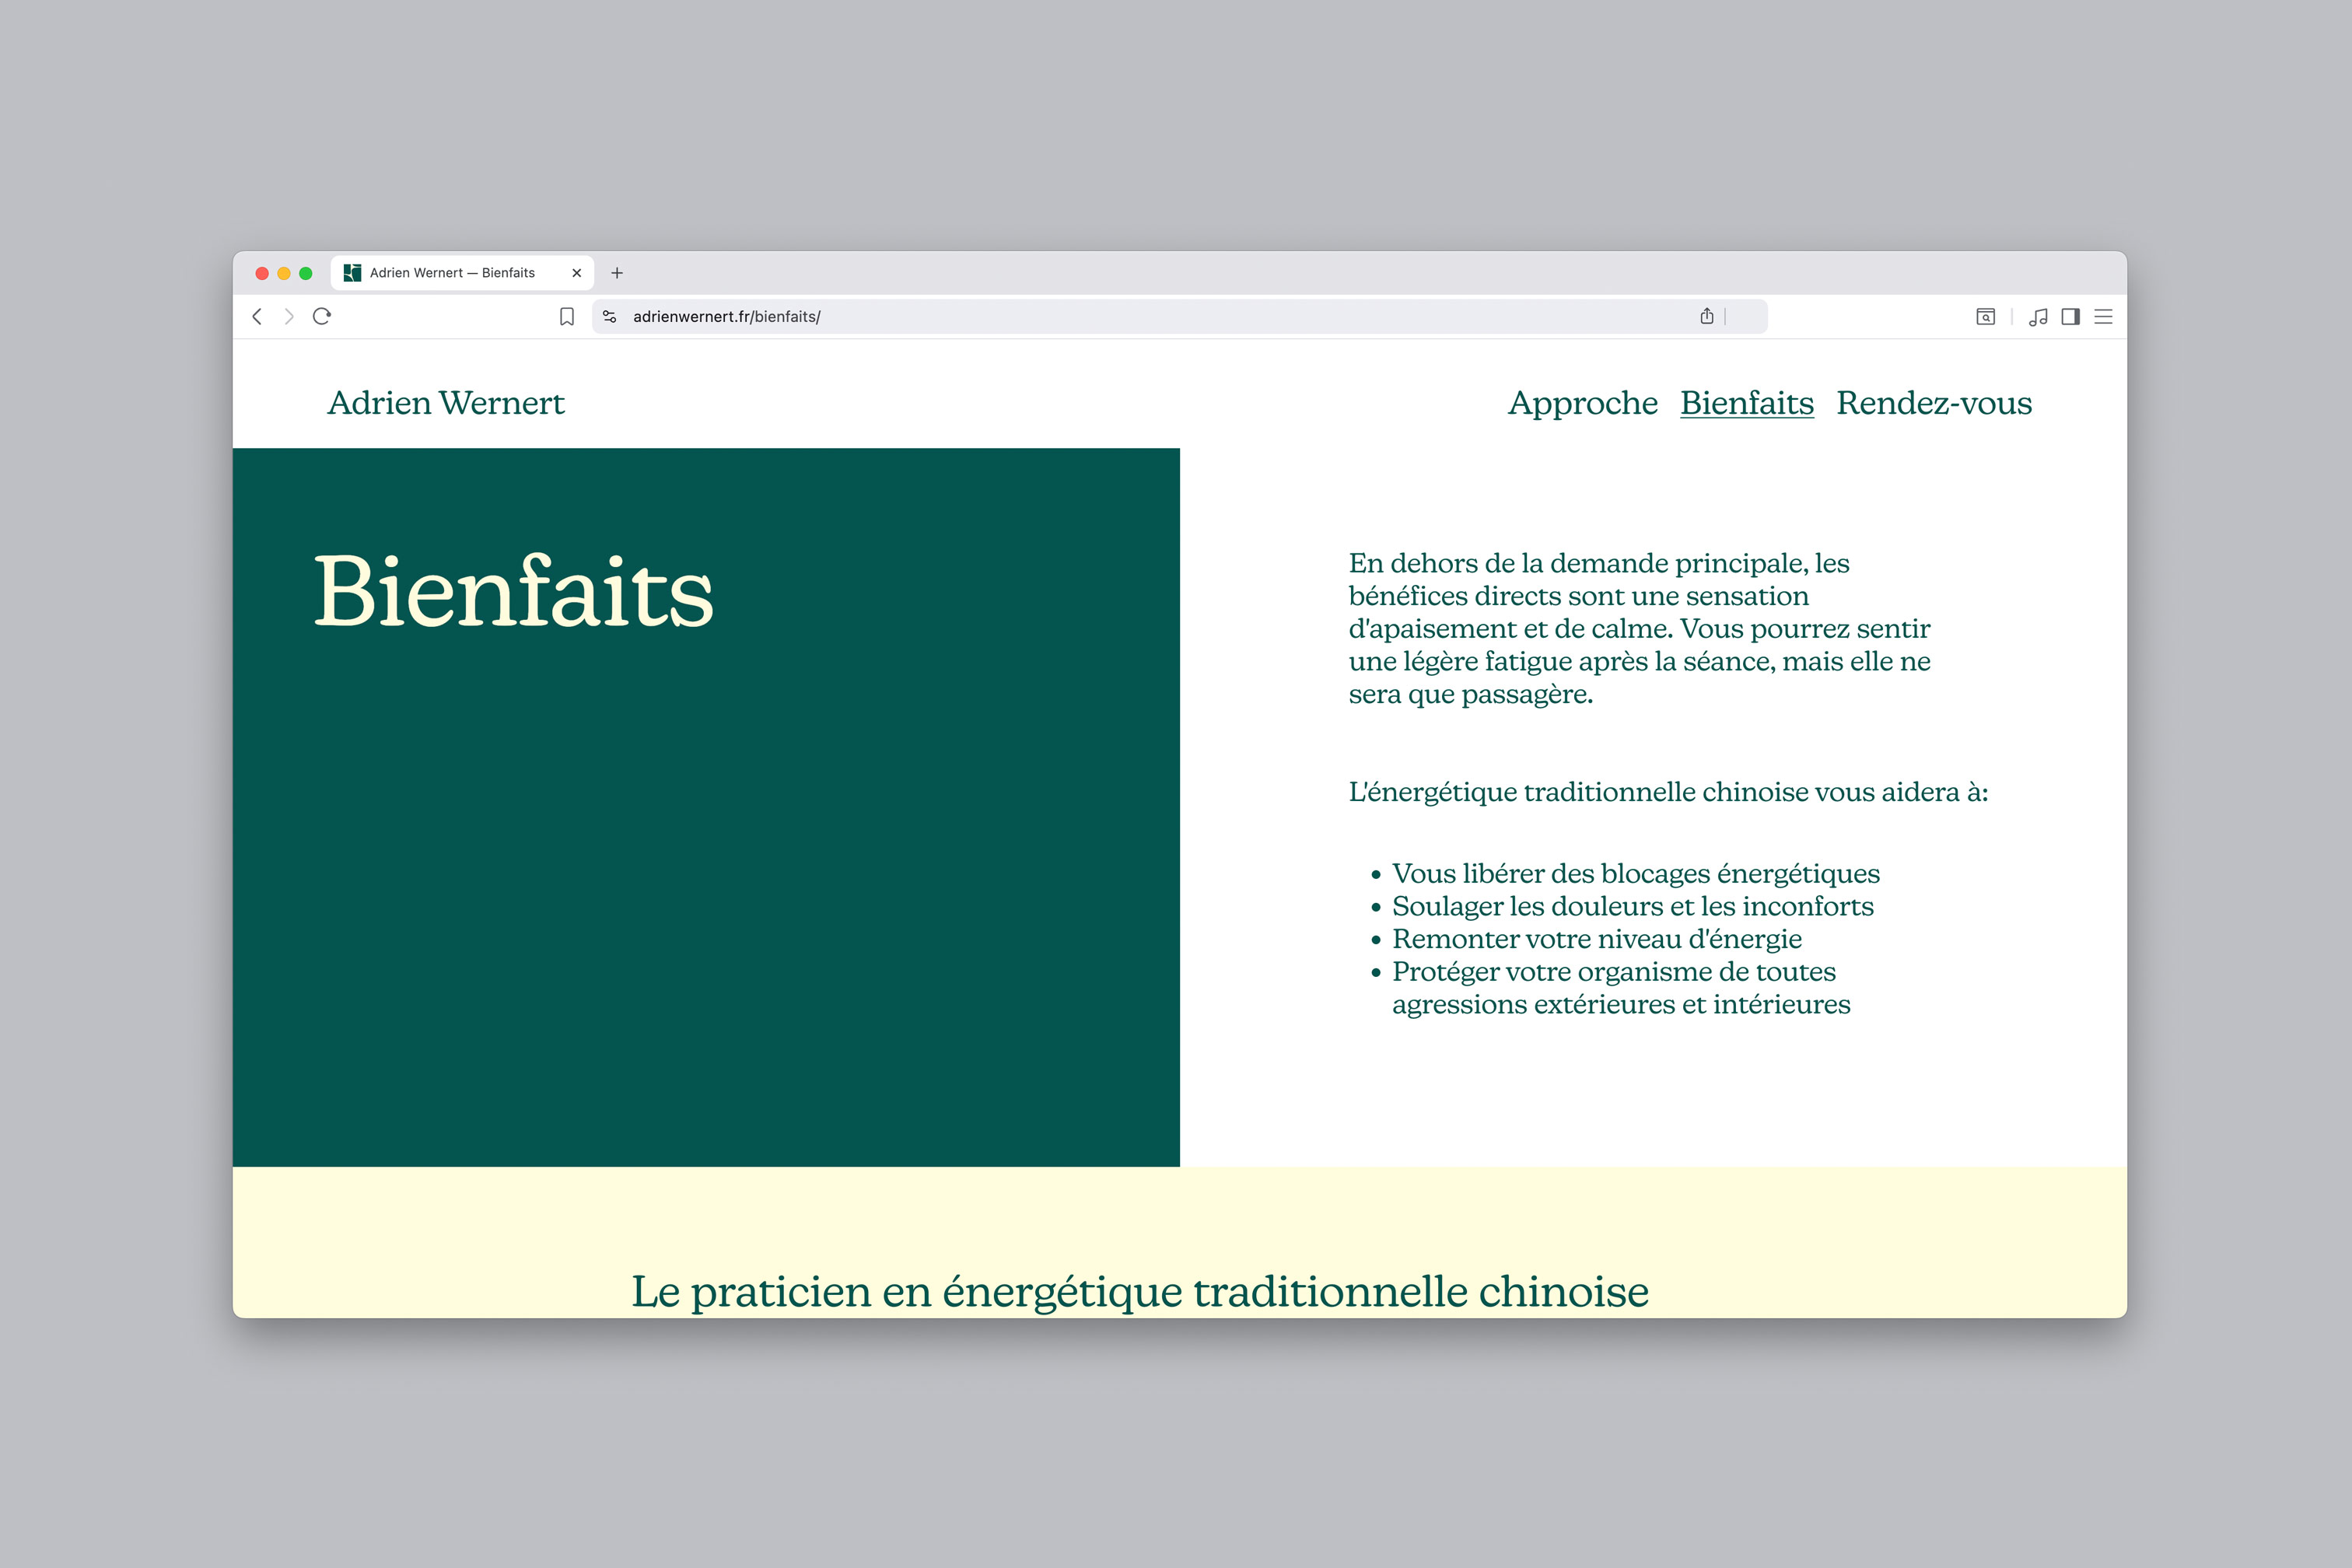
Task: Reload the current page
Action: pyautogui.click(x=322, y=316)
